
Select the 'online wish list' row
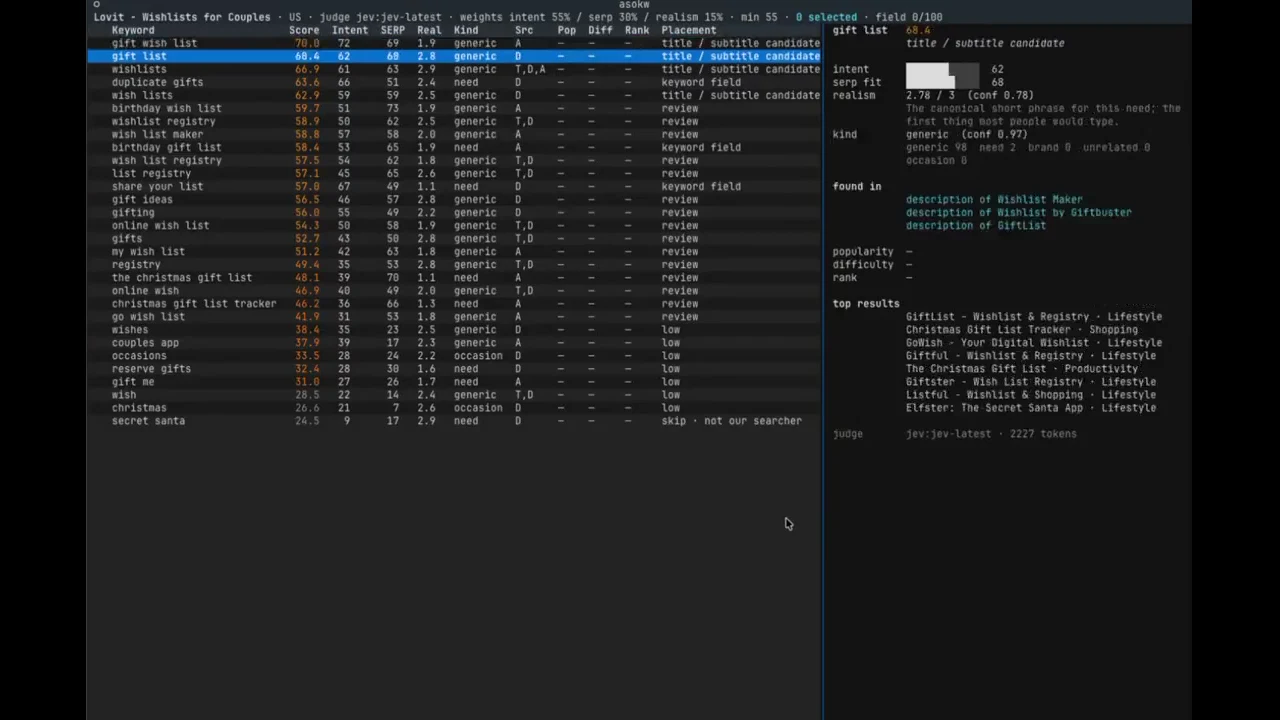[x=454, y=225]
